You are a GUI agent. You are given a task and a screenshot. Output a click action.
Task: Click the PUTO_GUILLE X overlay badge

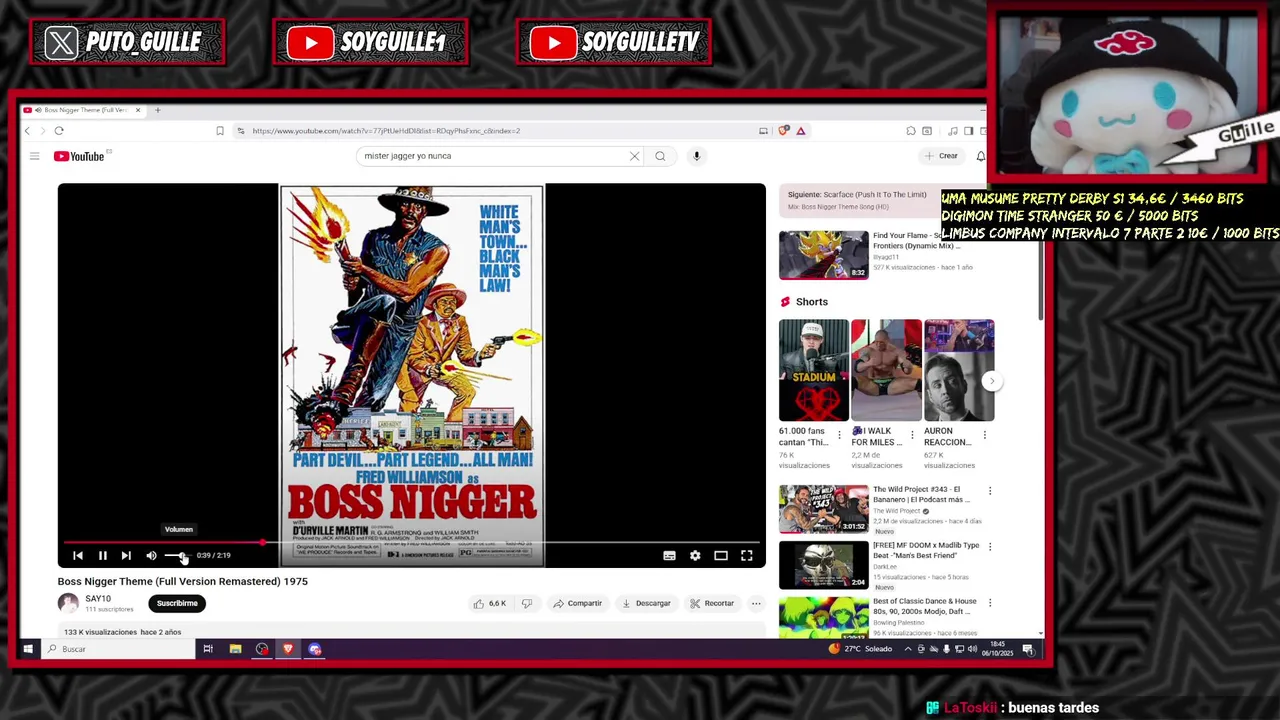(127, 42)
